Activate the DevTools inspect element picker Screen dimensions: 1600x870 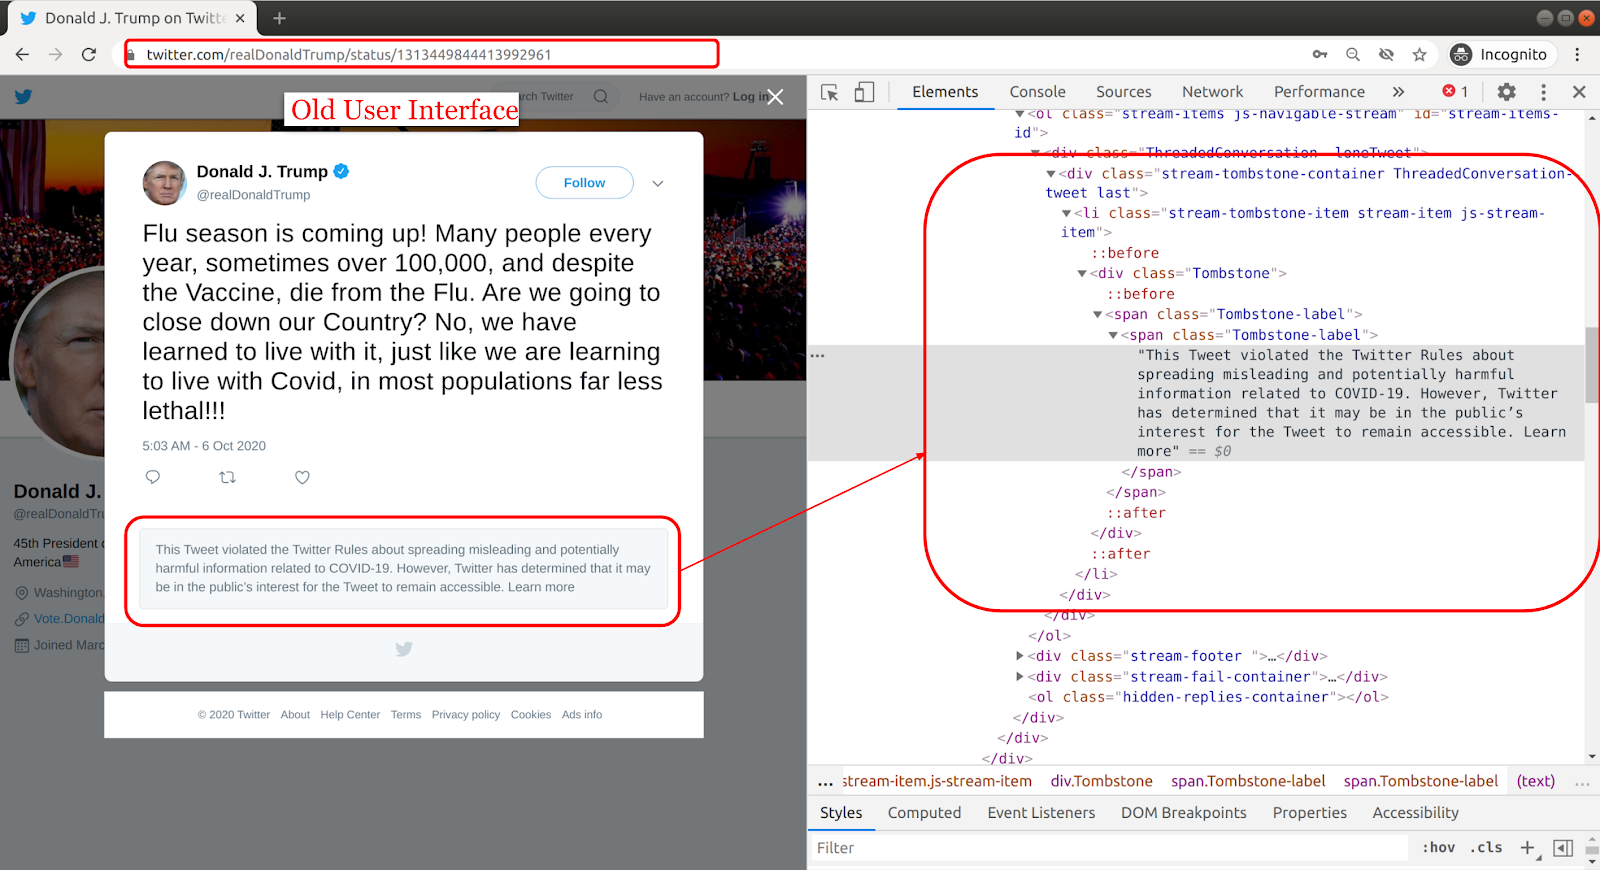click(x=830, y=92)
